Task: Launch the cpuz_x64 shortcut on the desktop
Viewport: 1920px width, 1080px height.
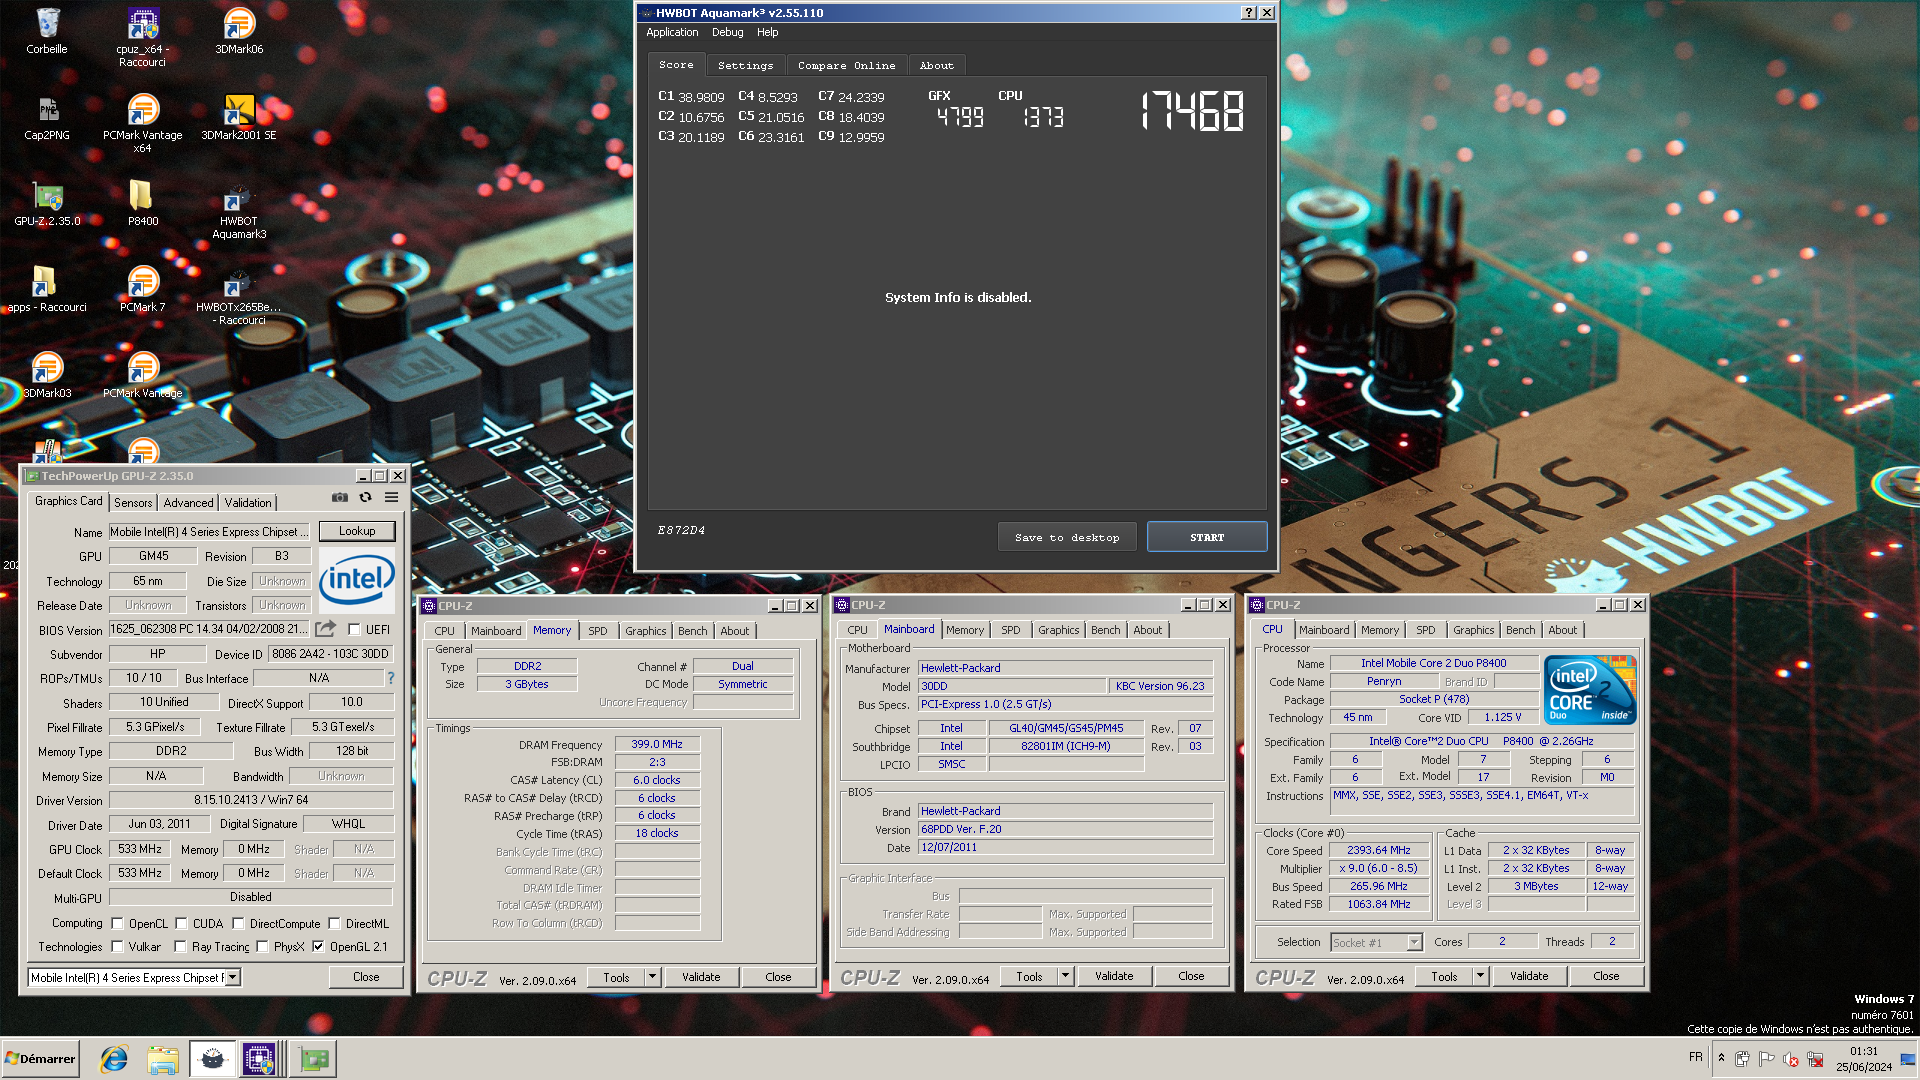Action: 143,37
